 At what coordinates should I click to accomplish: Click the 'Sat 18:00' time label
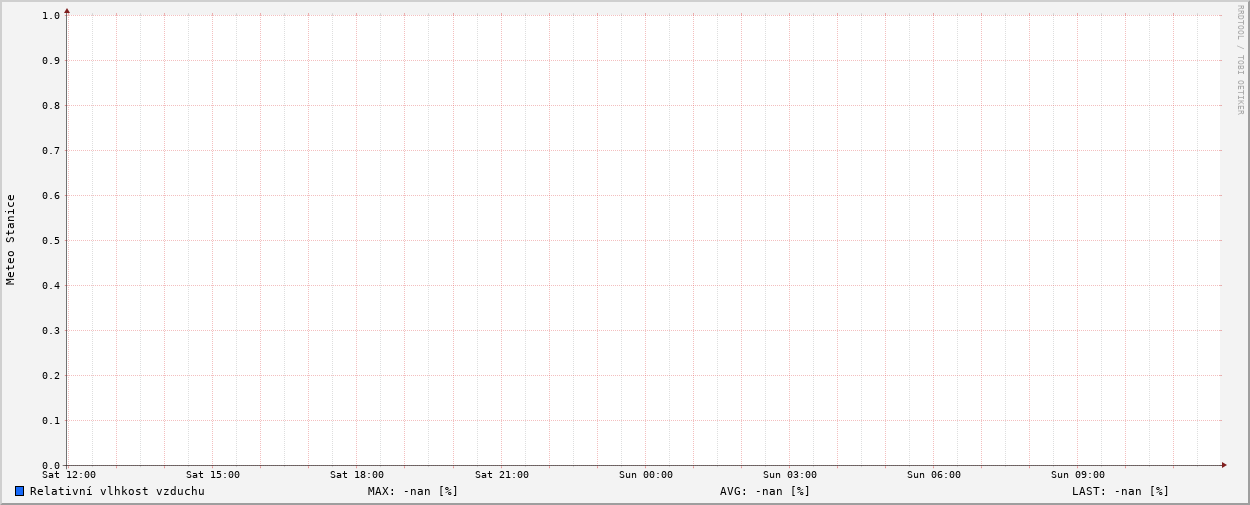[x=357, y=475]
